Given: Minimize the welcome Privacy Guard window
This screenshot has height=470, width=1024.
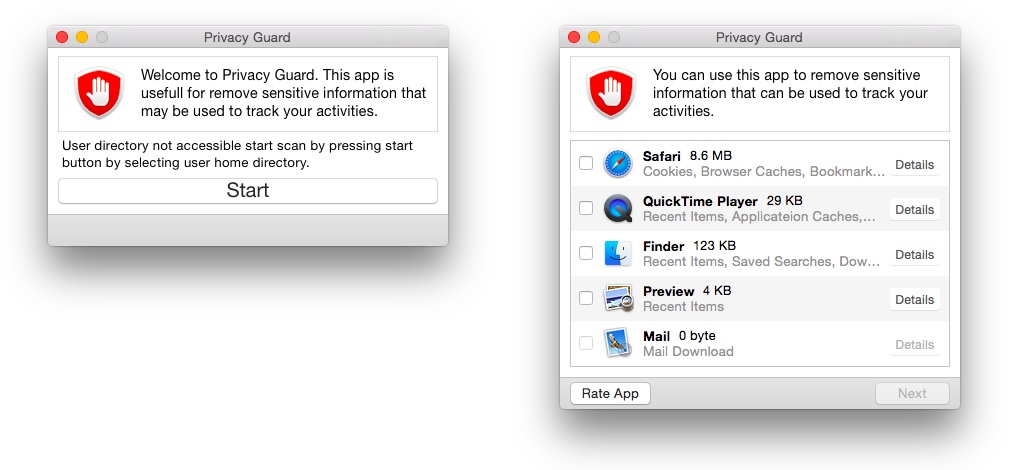Looking at the screenshot, I should pyautogui.click(x=82, y=37).
